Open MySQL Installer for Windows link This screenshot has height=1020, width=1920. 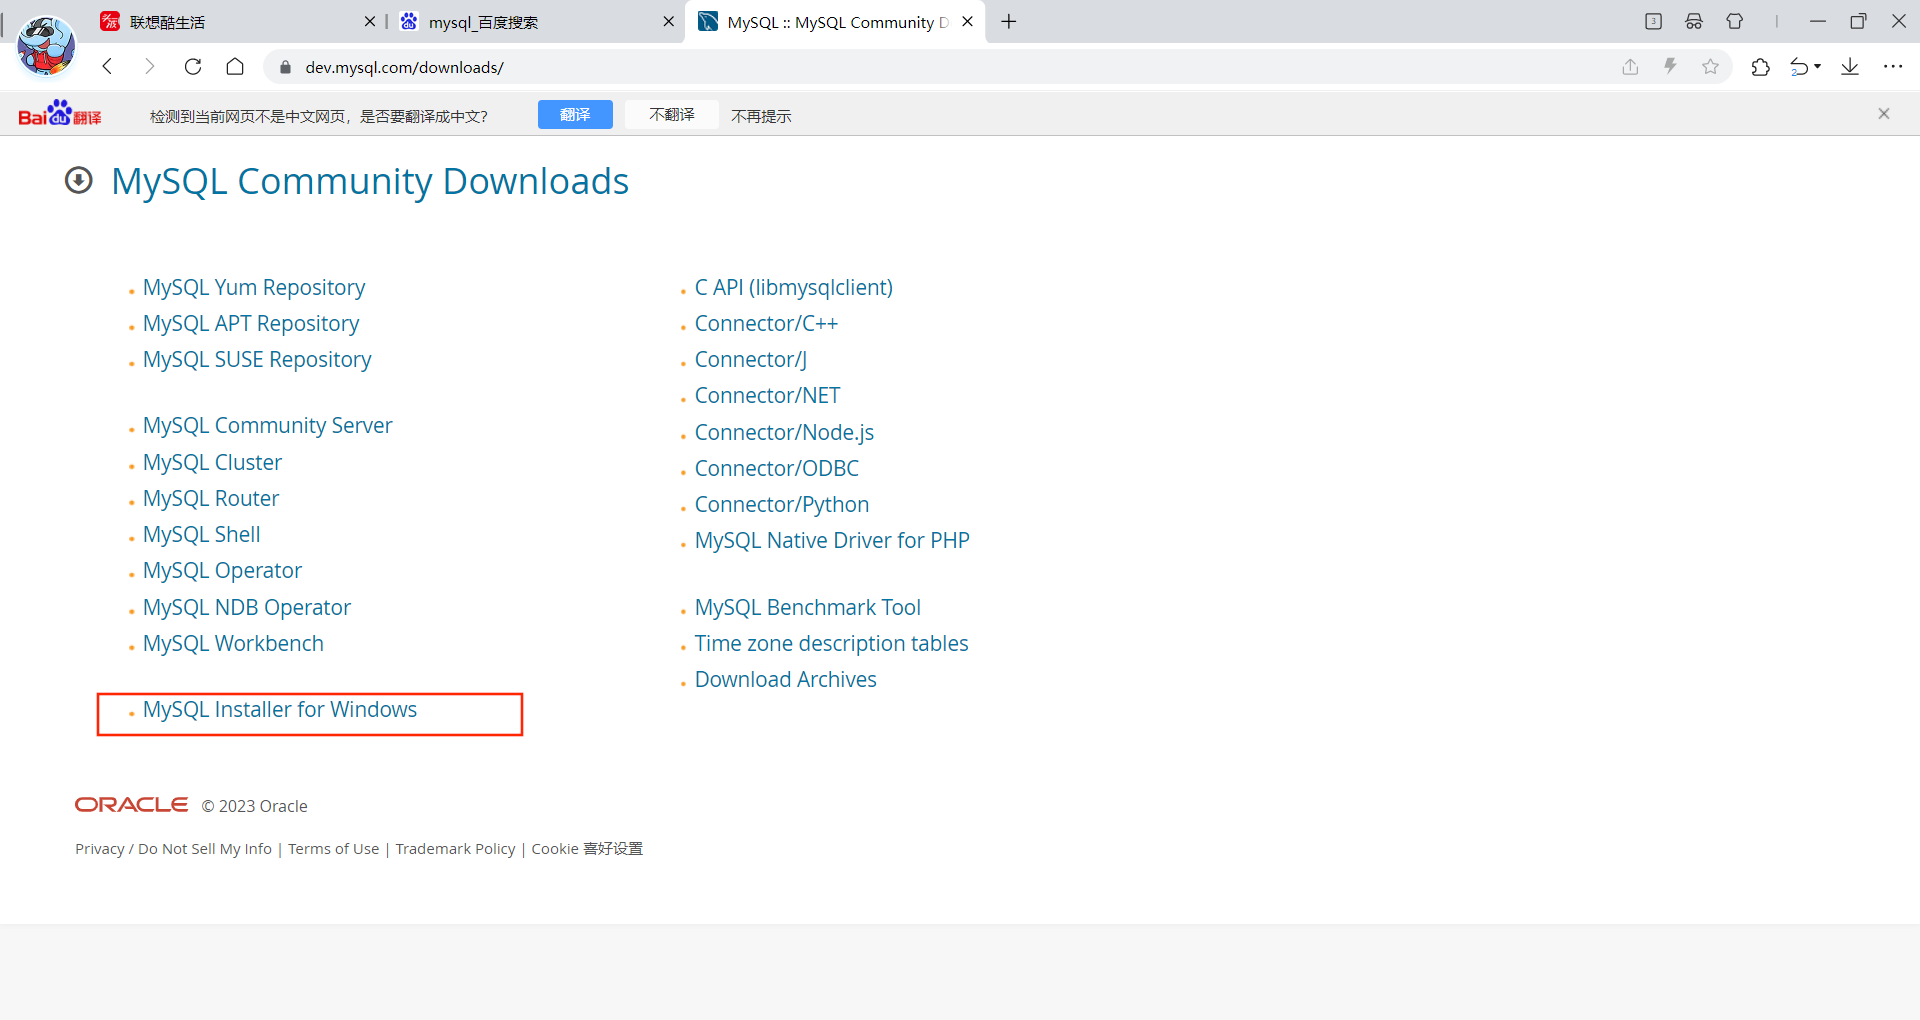coord(280,709)
